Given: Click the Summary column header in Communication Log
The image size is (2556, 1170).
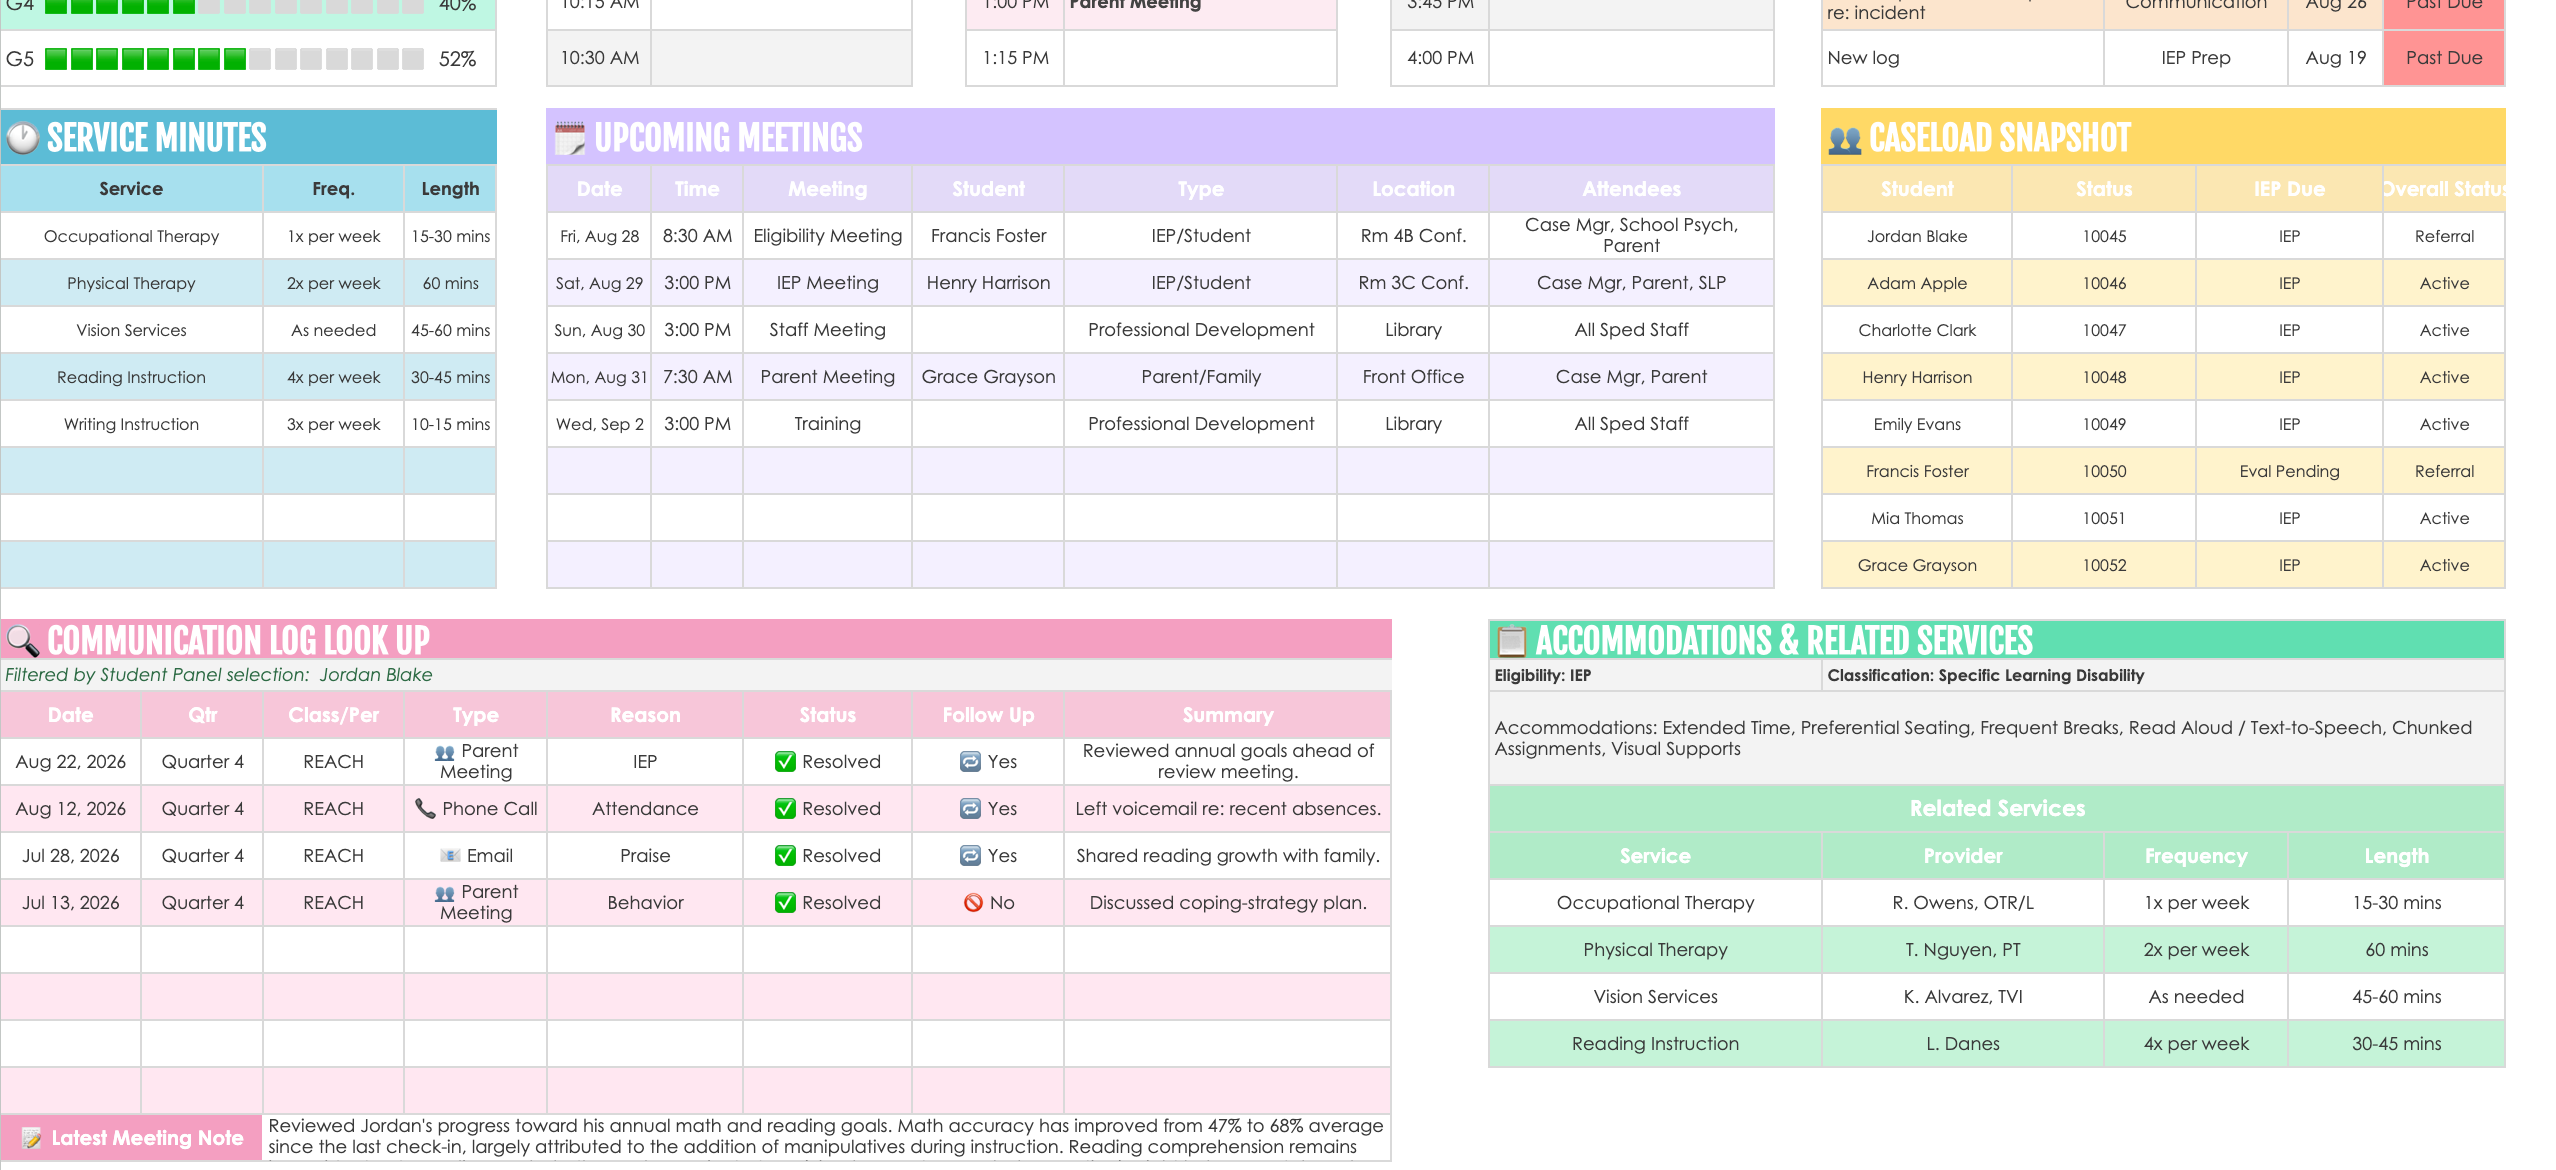Looking at the screenshot, I should [x=1227, y=715].
